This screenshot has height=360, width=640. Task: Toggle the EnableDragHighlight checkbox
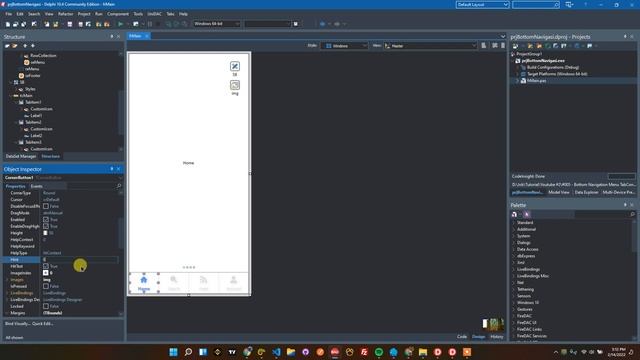pos(46,226)
